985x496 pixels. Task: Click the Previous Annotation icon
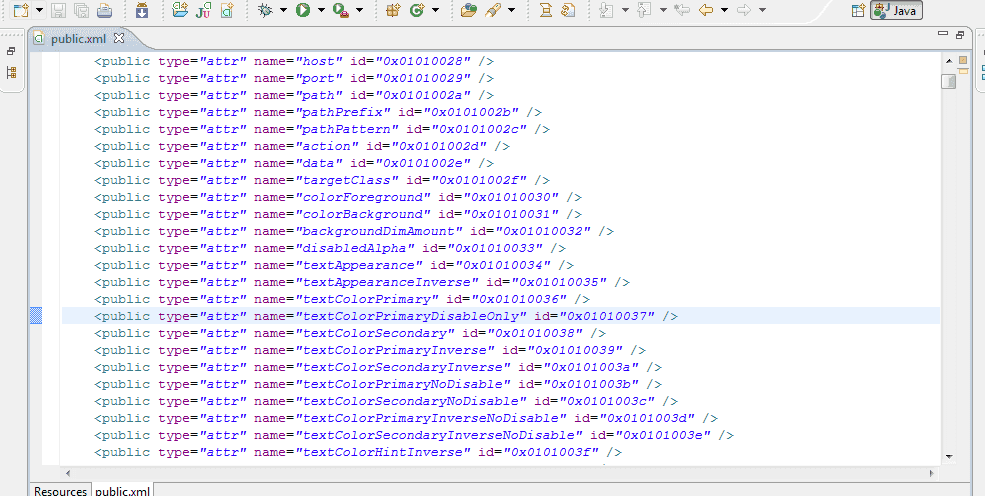click(x=645, y=10)
